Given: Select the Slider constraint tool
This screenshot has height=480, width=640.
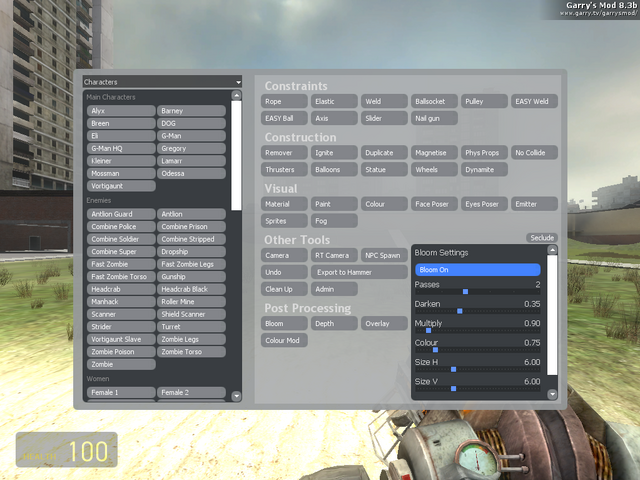Looking at the screenshot, I should pyautogui.click(x=384, y=118).
